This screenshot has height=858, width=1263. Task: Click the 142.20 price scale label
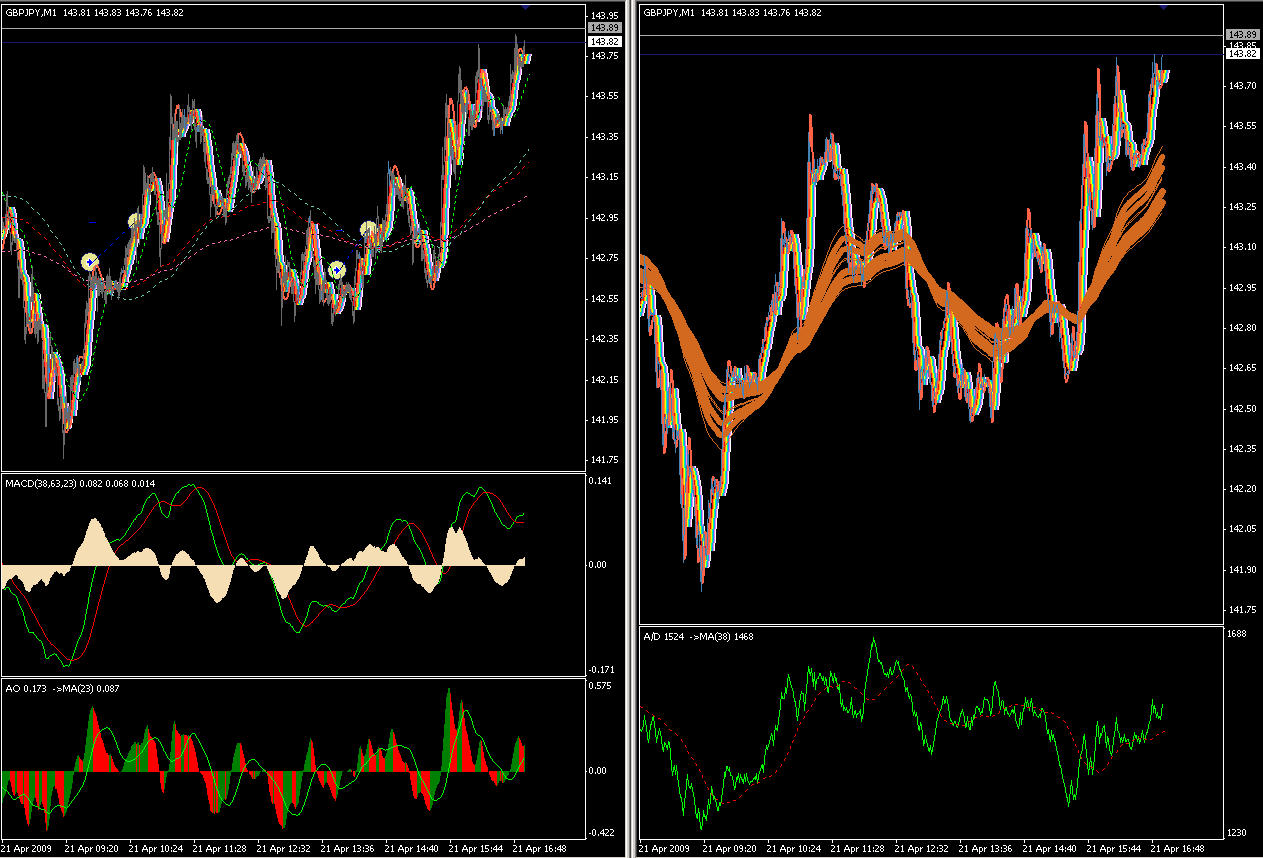click(x=1242, y=489)
